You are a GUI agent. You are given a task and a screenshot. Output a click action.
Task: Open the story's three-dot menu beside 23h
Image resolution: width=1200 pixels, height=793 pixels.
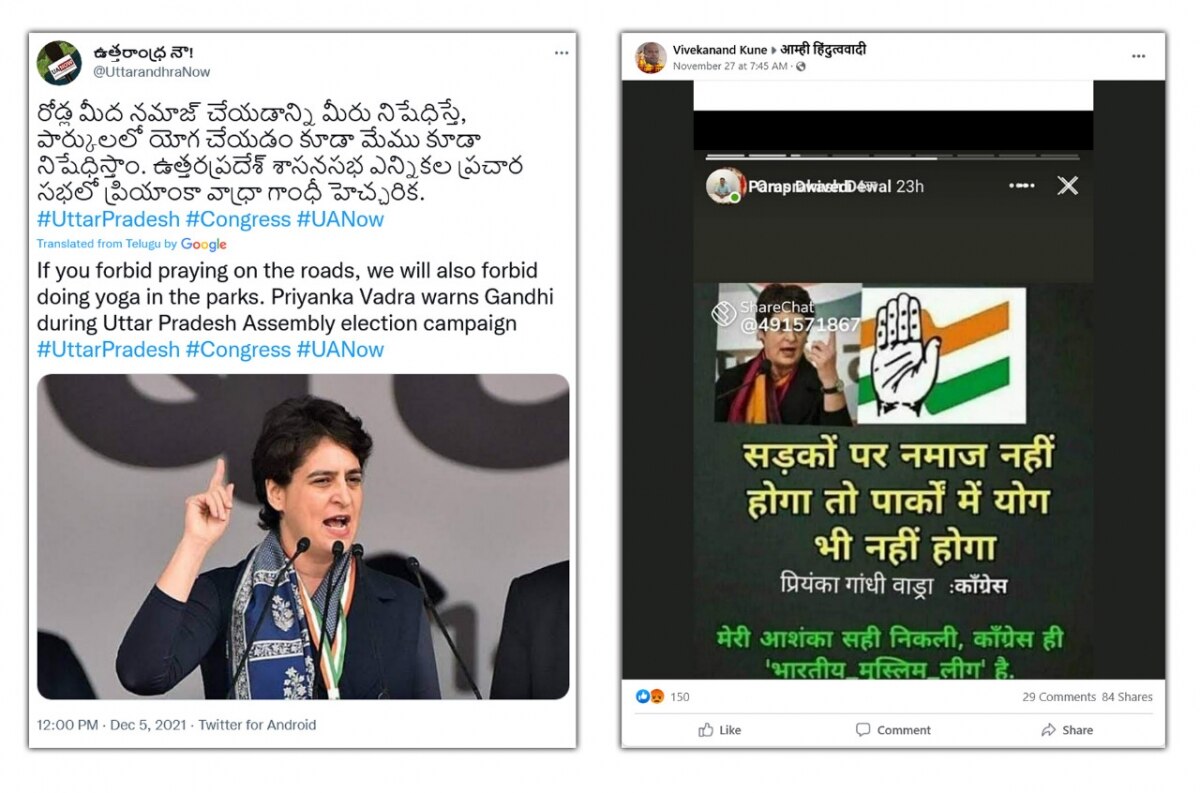1021,186
